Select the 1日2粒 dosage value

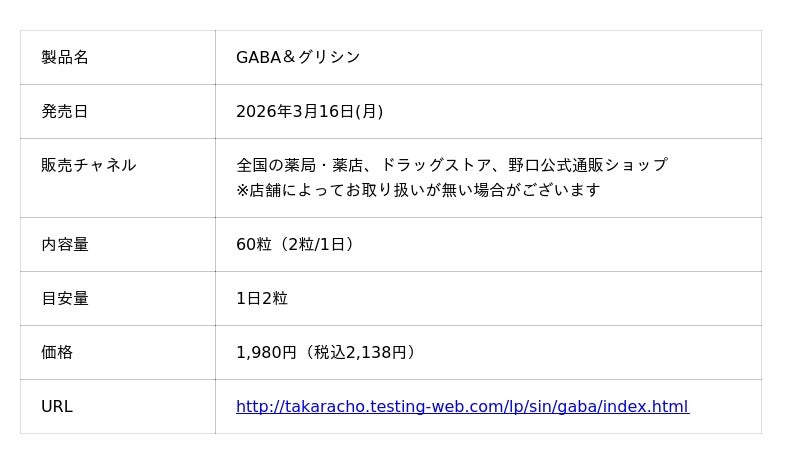[x=262, y=299]
